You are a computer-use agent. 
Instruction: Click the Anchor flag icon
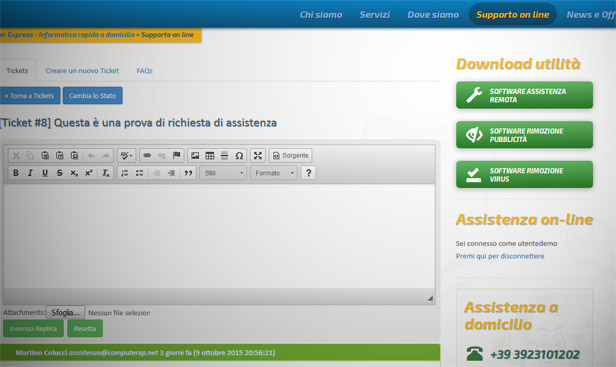click(x=176, y=156)
